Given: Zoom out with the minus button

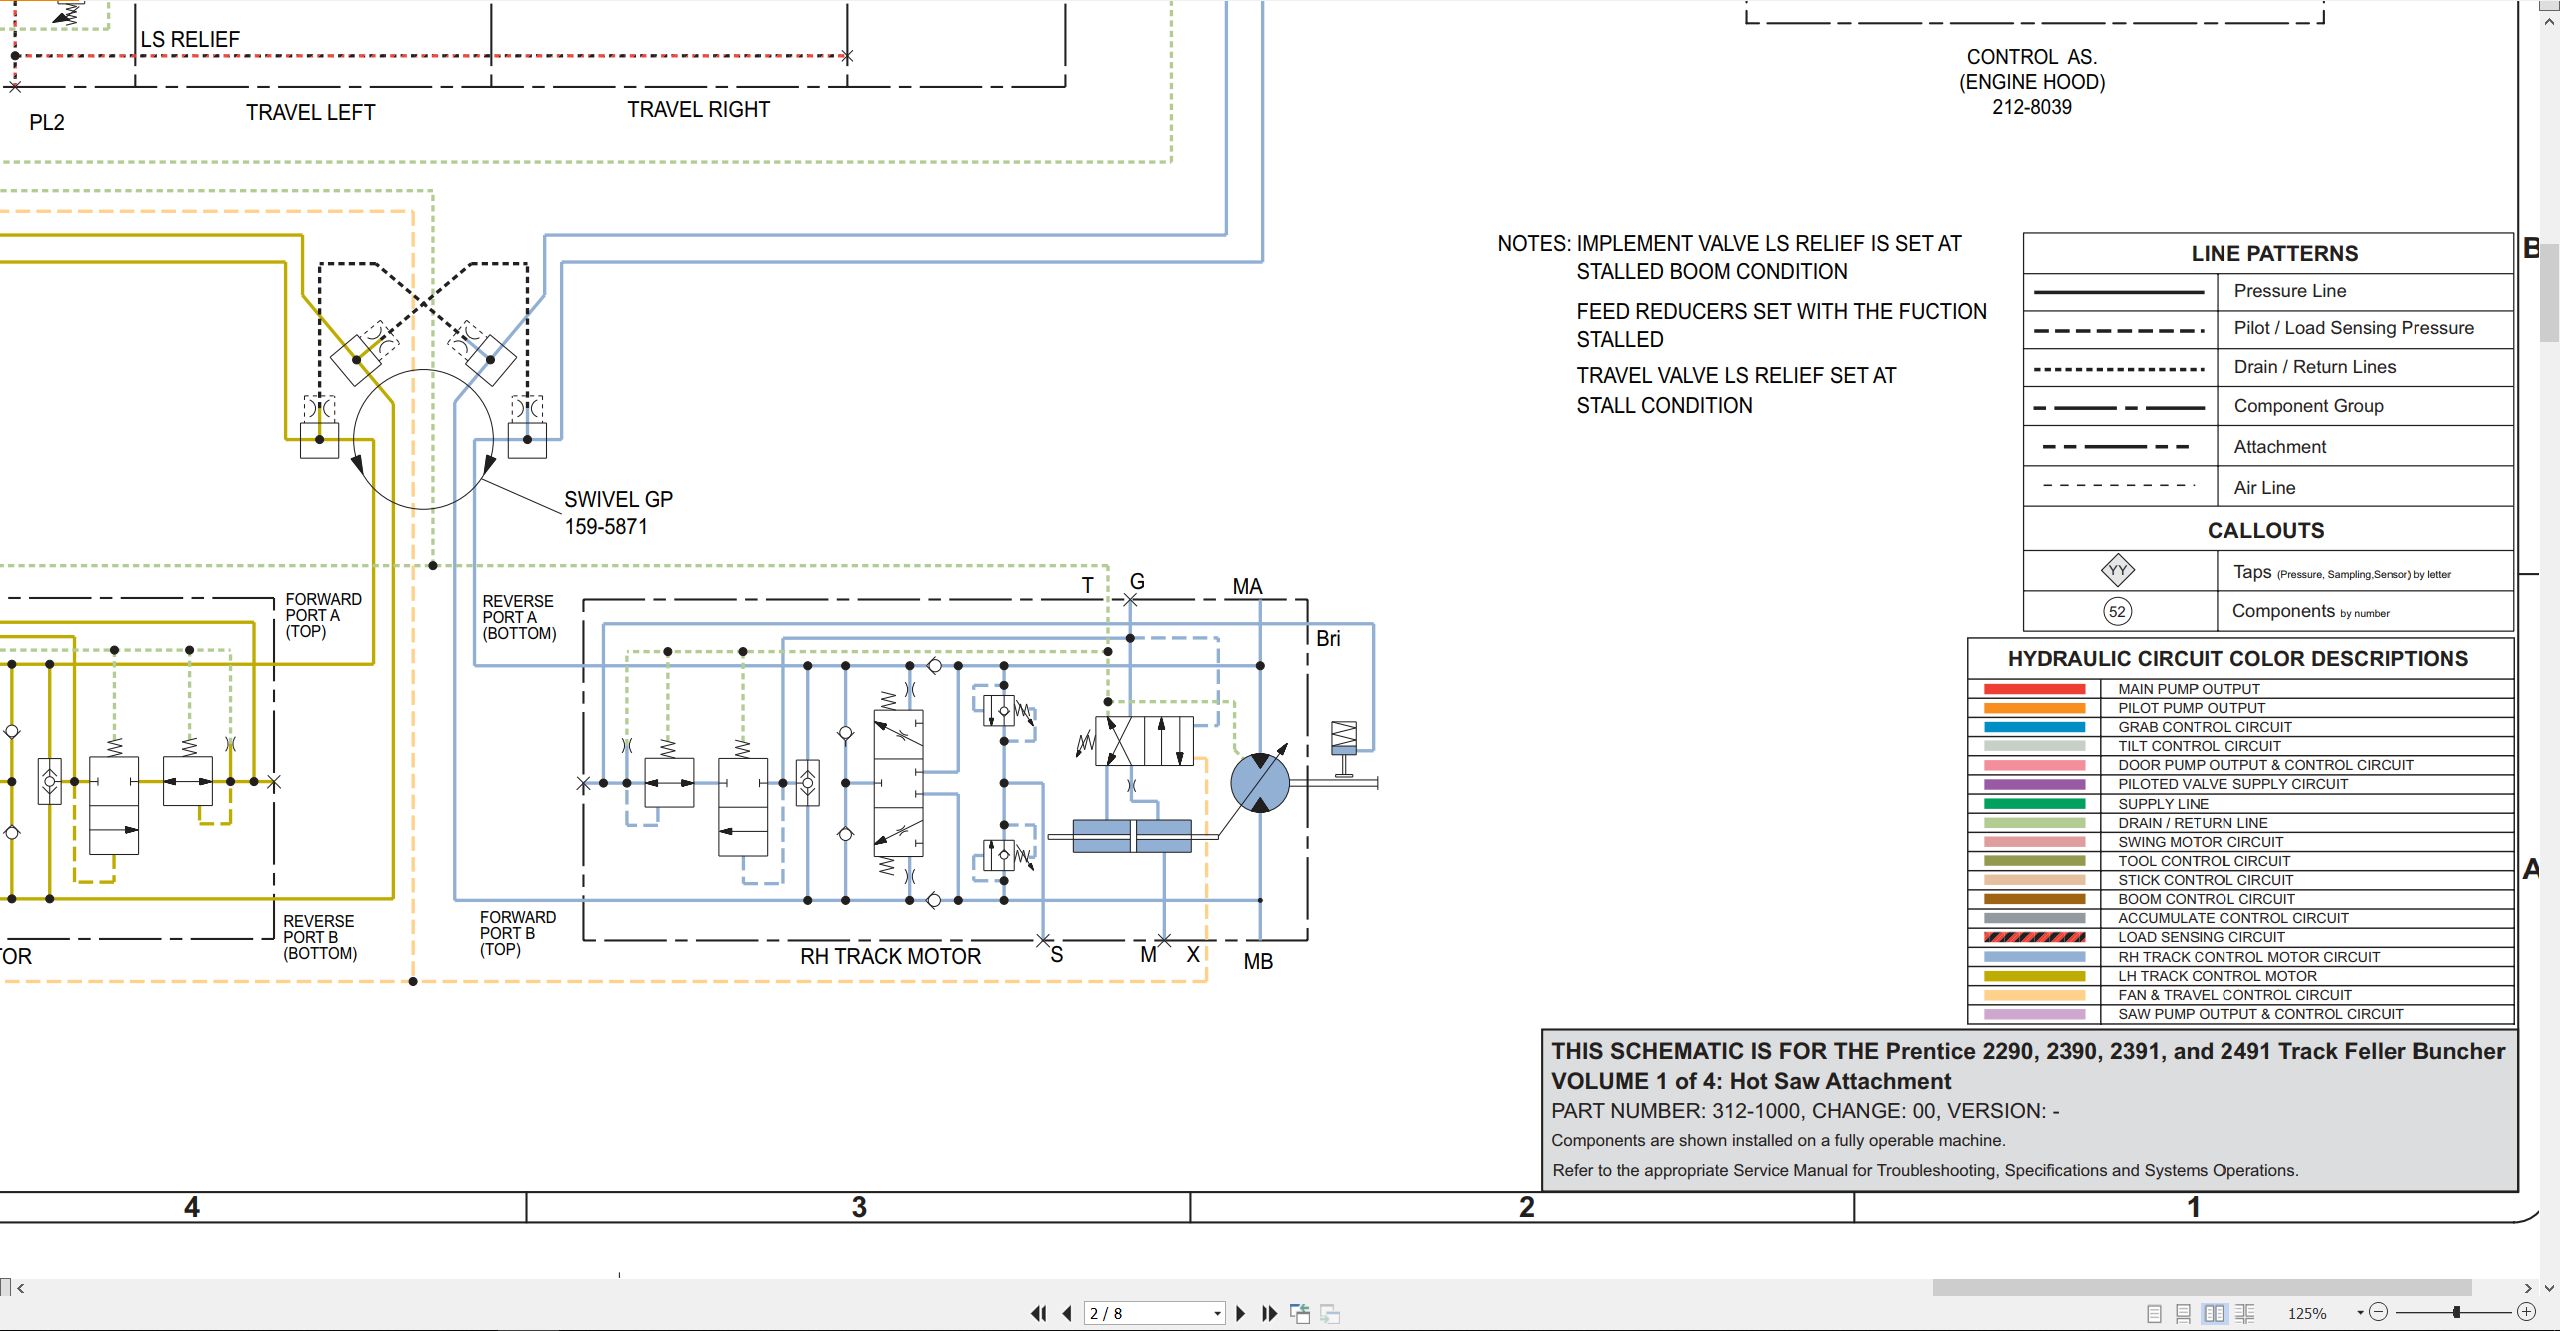Looking at the screenshot, I should (x=2379, y=1312).
